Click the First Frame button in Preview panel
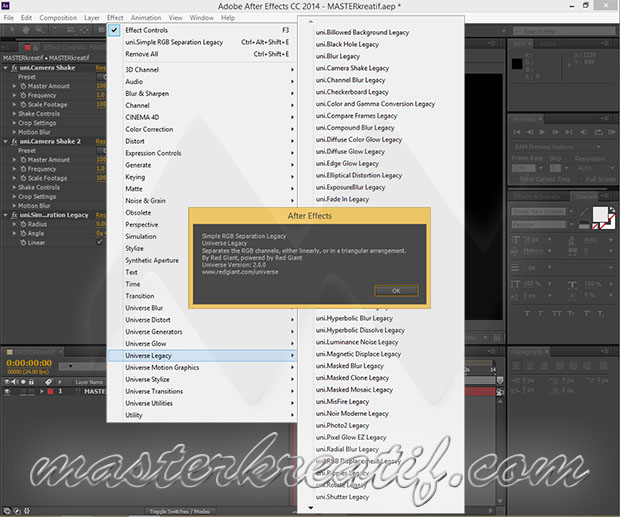Image resolution: width=620 pixels, height=517 pixels. [x=518, y=132]
